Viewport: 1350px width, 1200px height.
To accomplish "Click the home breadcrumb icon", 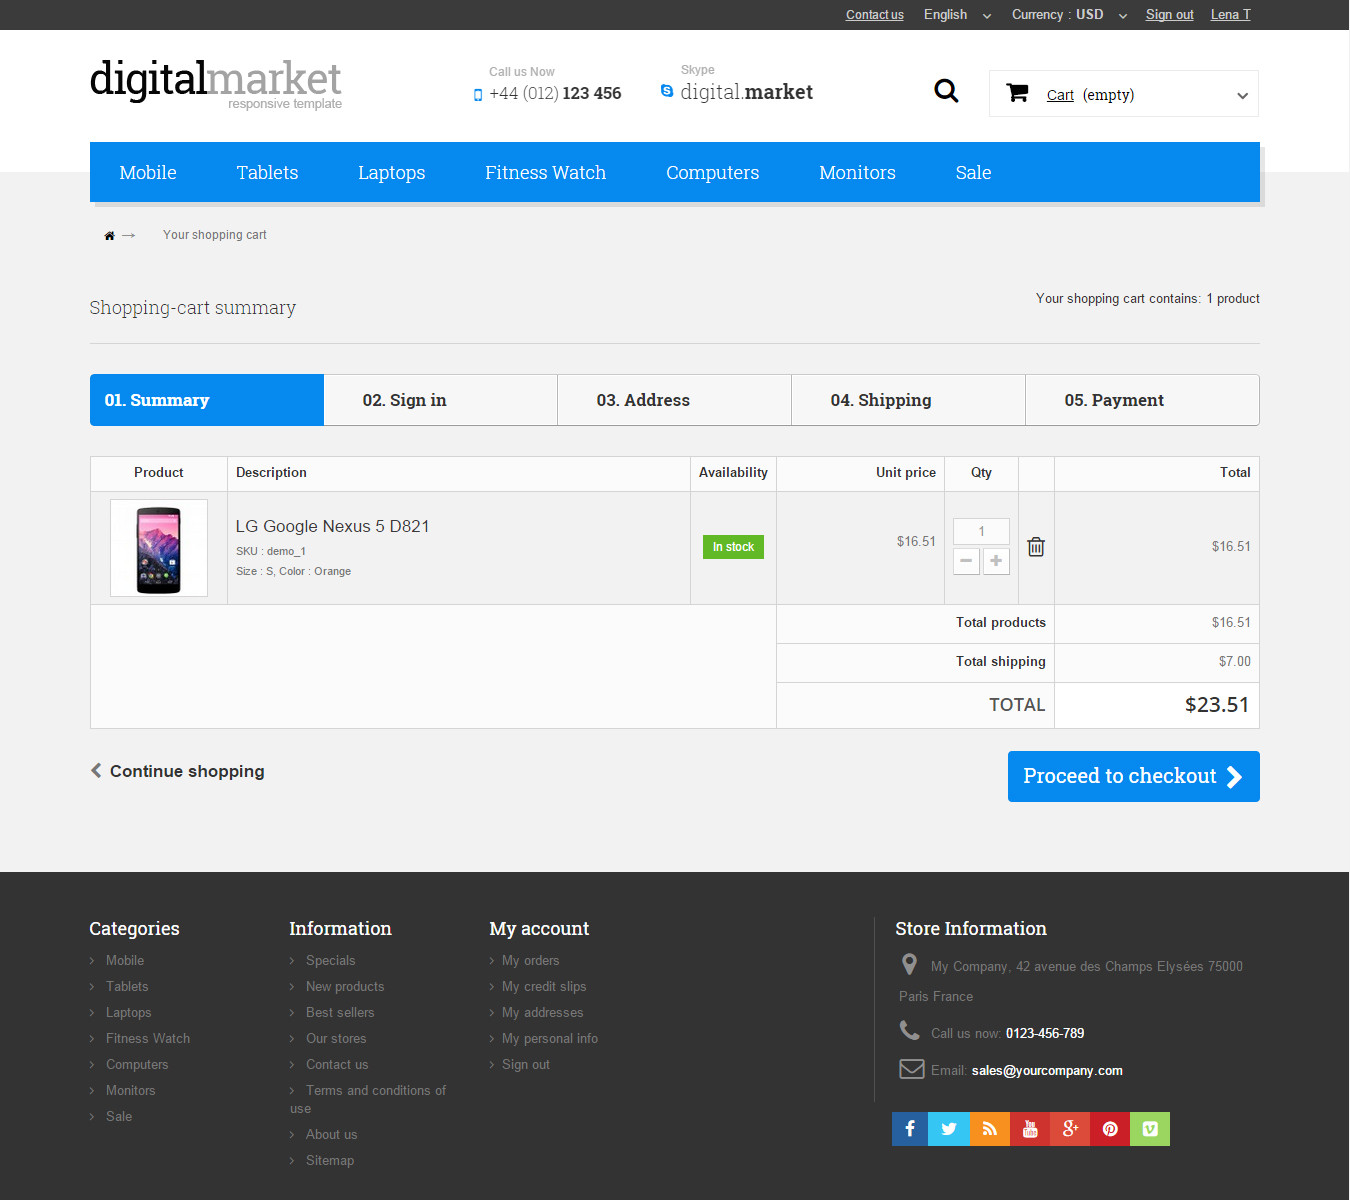I will (109, 236).
